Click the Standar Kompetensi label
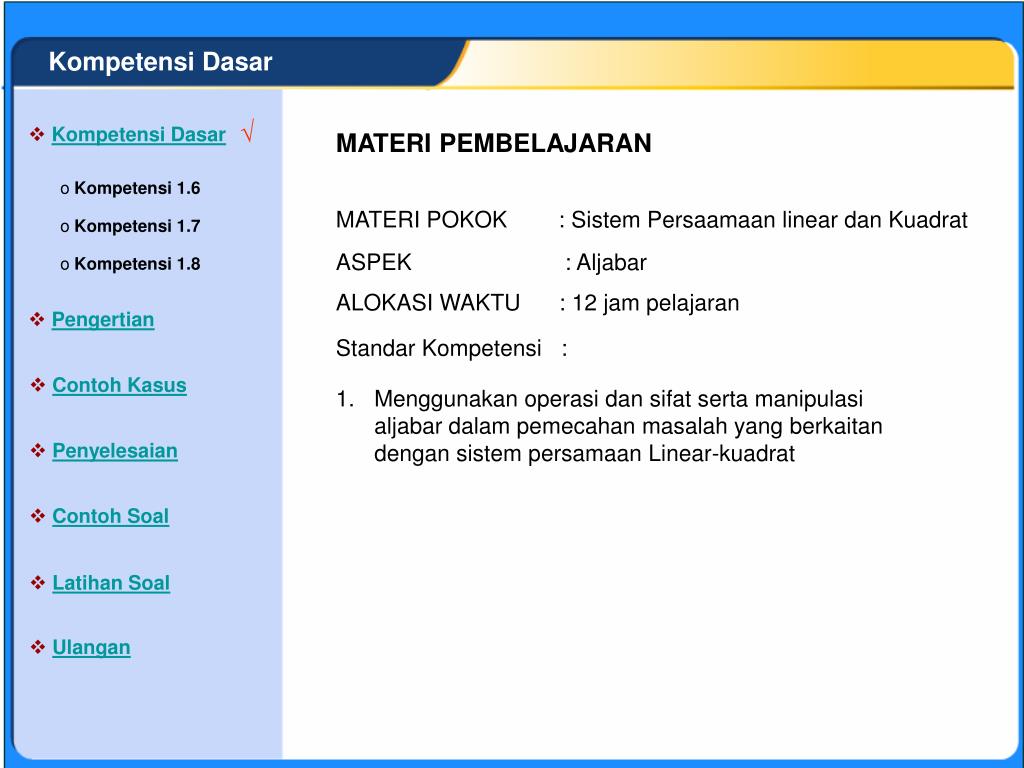 tap(438, 348)
